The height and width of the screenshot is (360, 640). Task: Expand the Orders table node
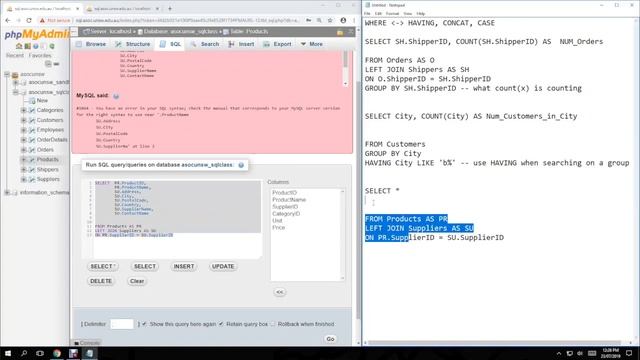pyautogui.click(x=23, y=150)
